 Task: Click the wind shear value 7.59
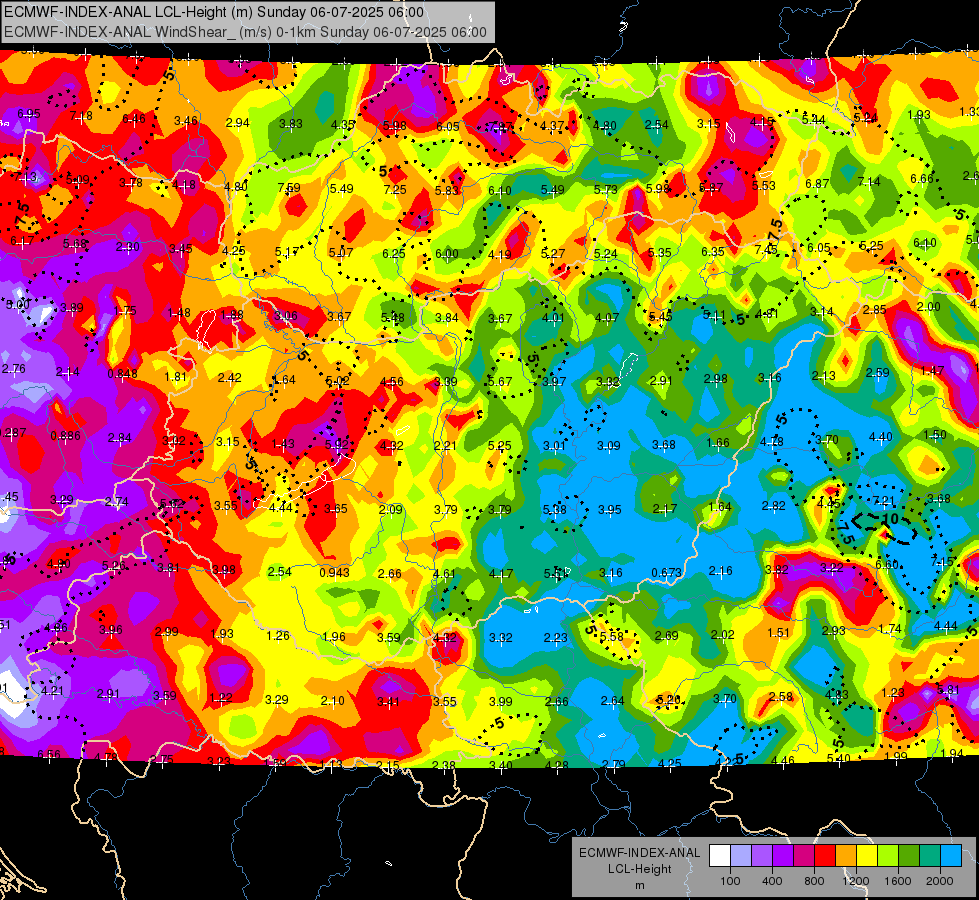point(288,188)
